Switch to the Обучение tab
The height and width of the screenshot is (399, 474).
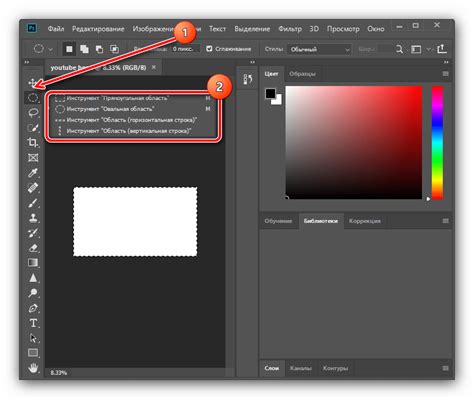tap(278, 221)
